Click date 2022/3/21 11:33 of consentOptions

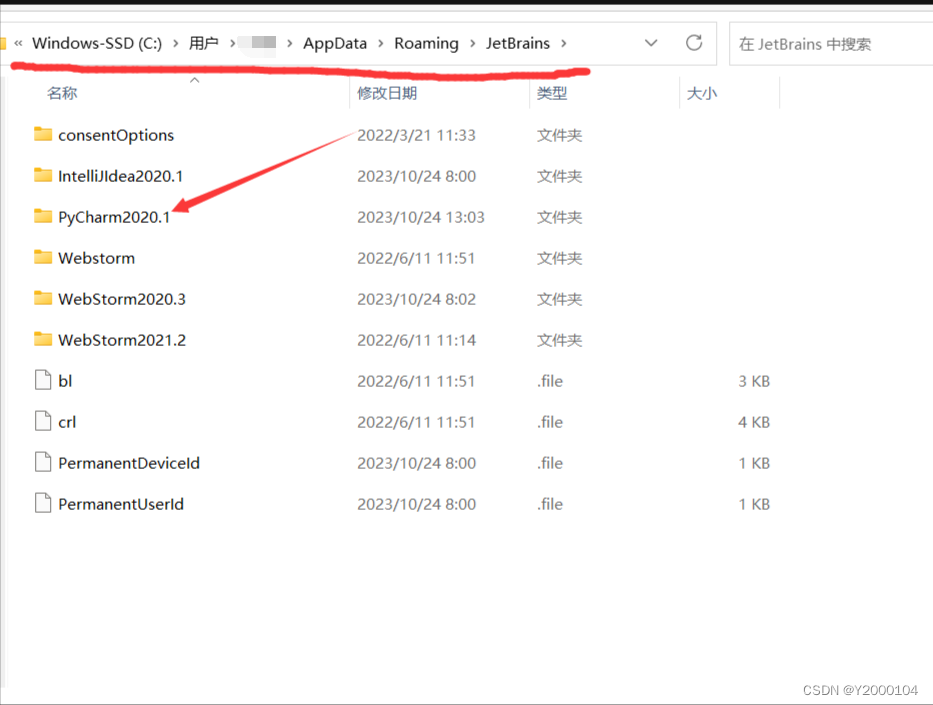(x=416, y=135)
